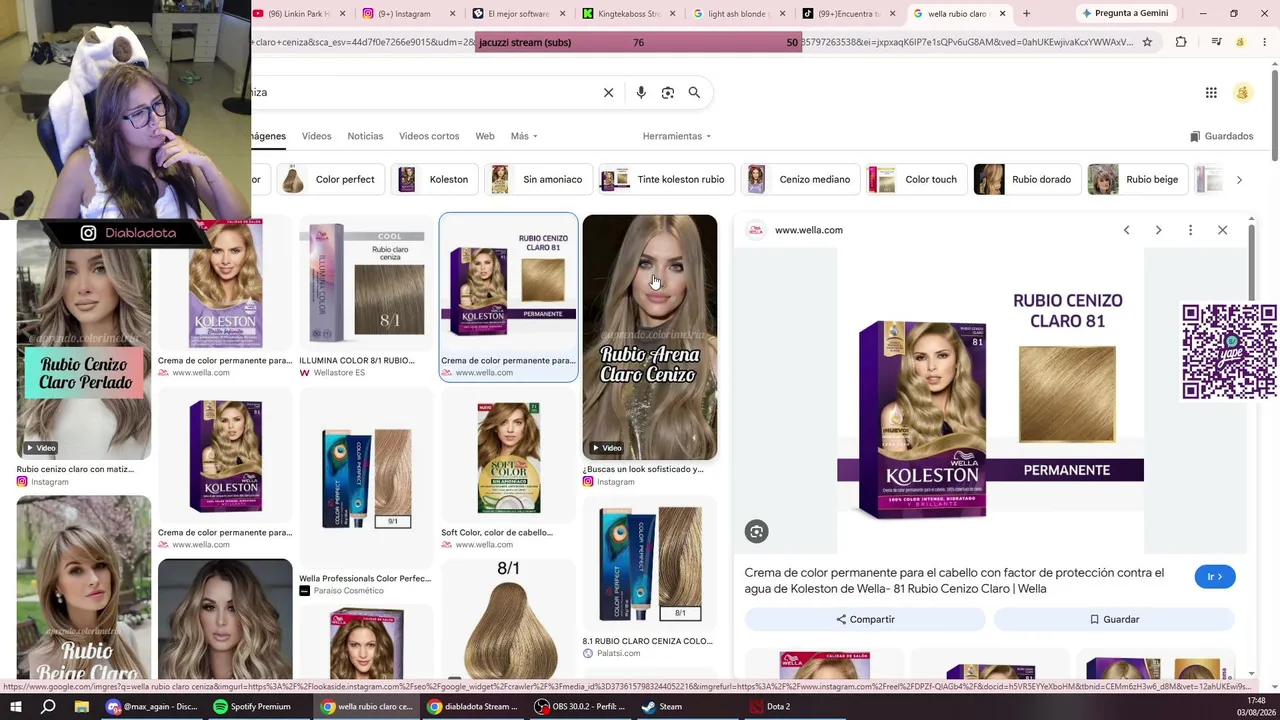Viewport: 1280px width, 720px height.
Task: Open the Crema de color permanente title link
Action: tap(954, 581)
